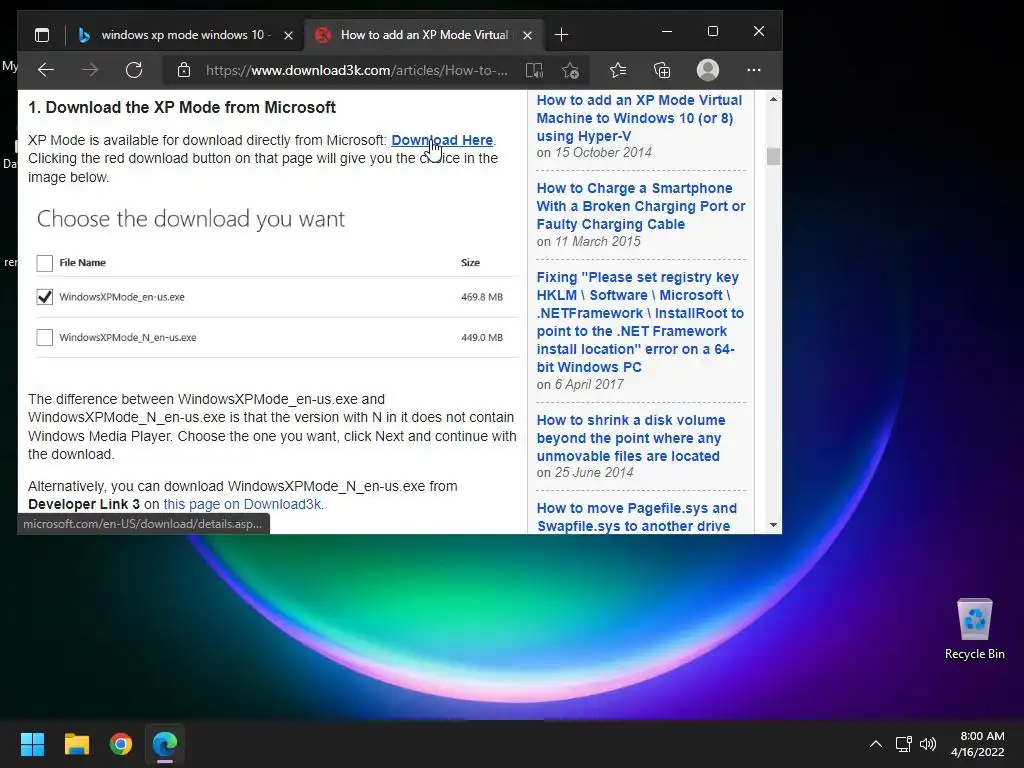Open immersive reader icon
The height and width of the screenshot is (768, 1024).
(534, 70)
